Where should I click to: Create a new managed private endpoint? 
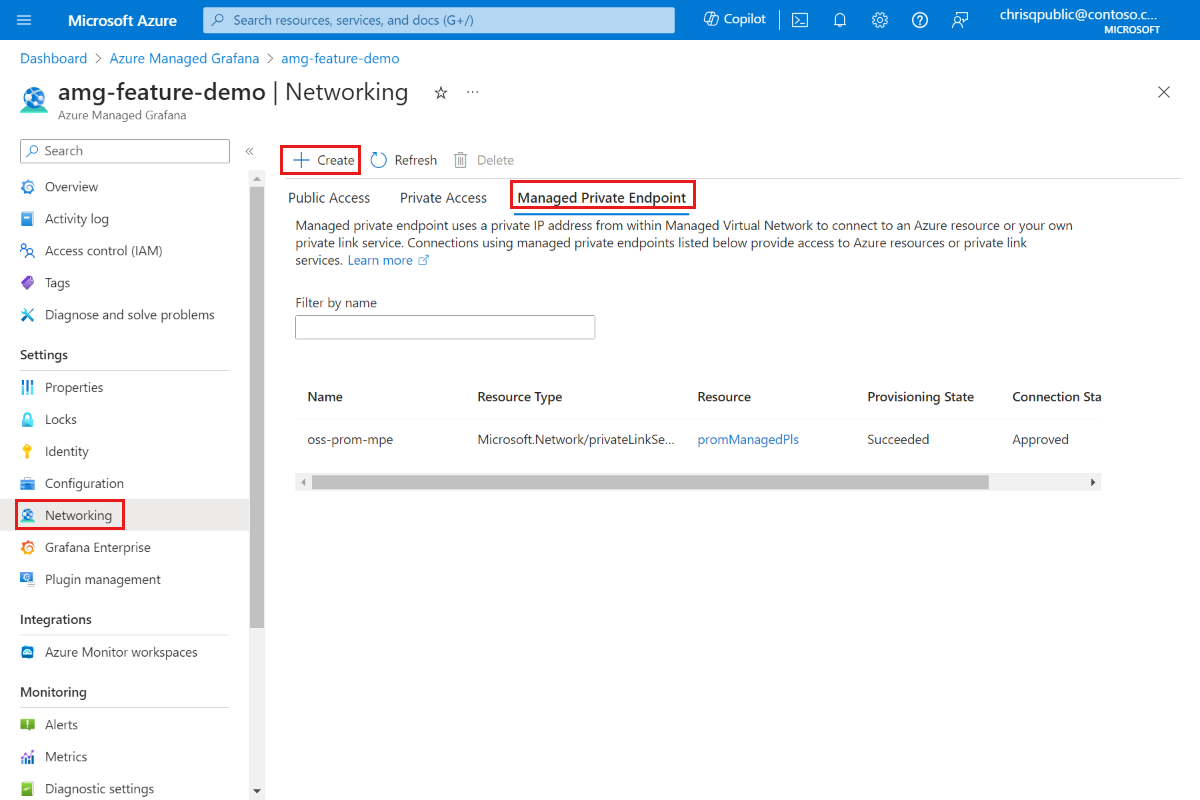coord(320,159)
